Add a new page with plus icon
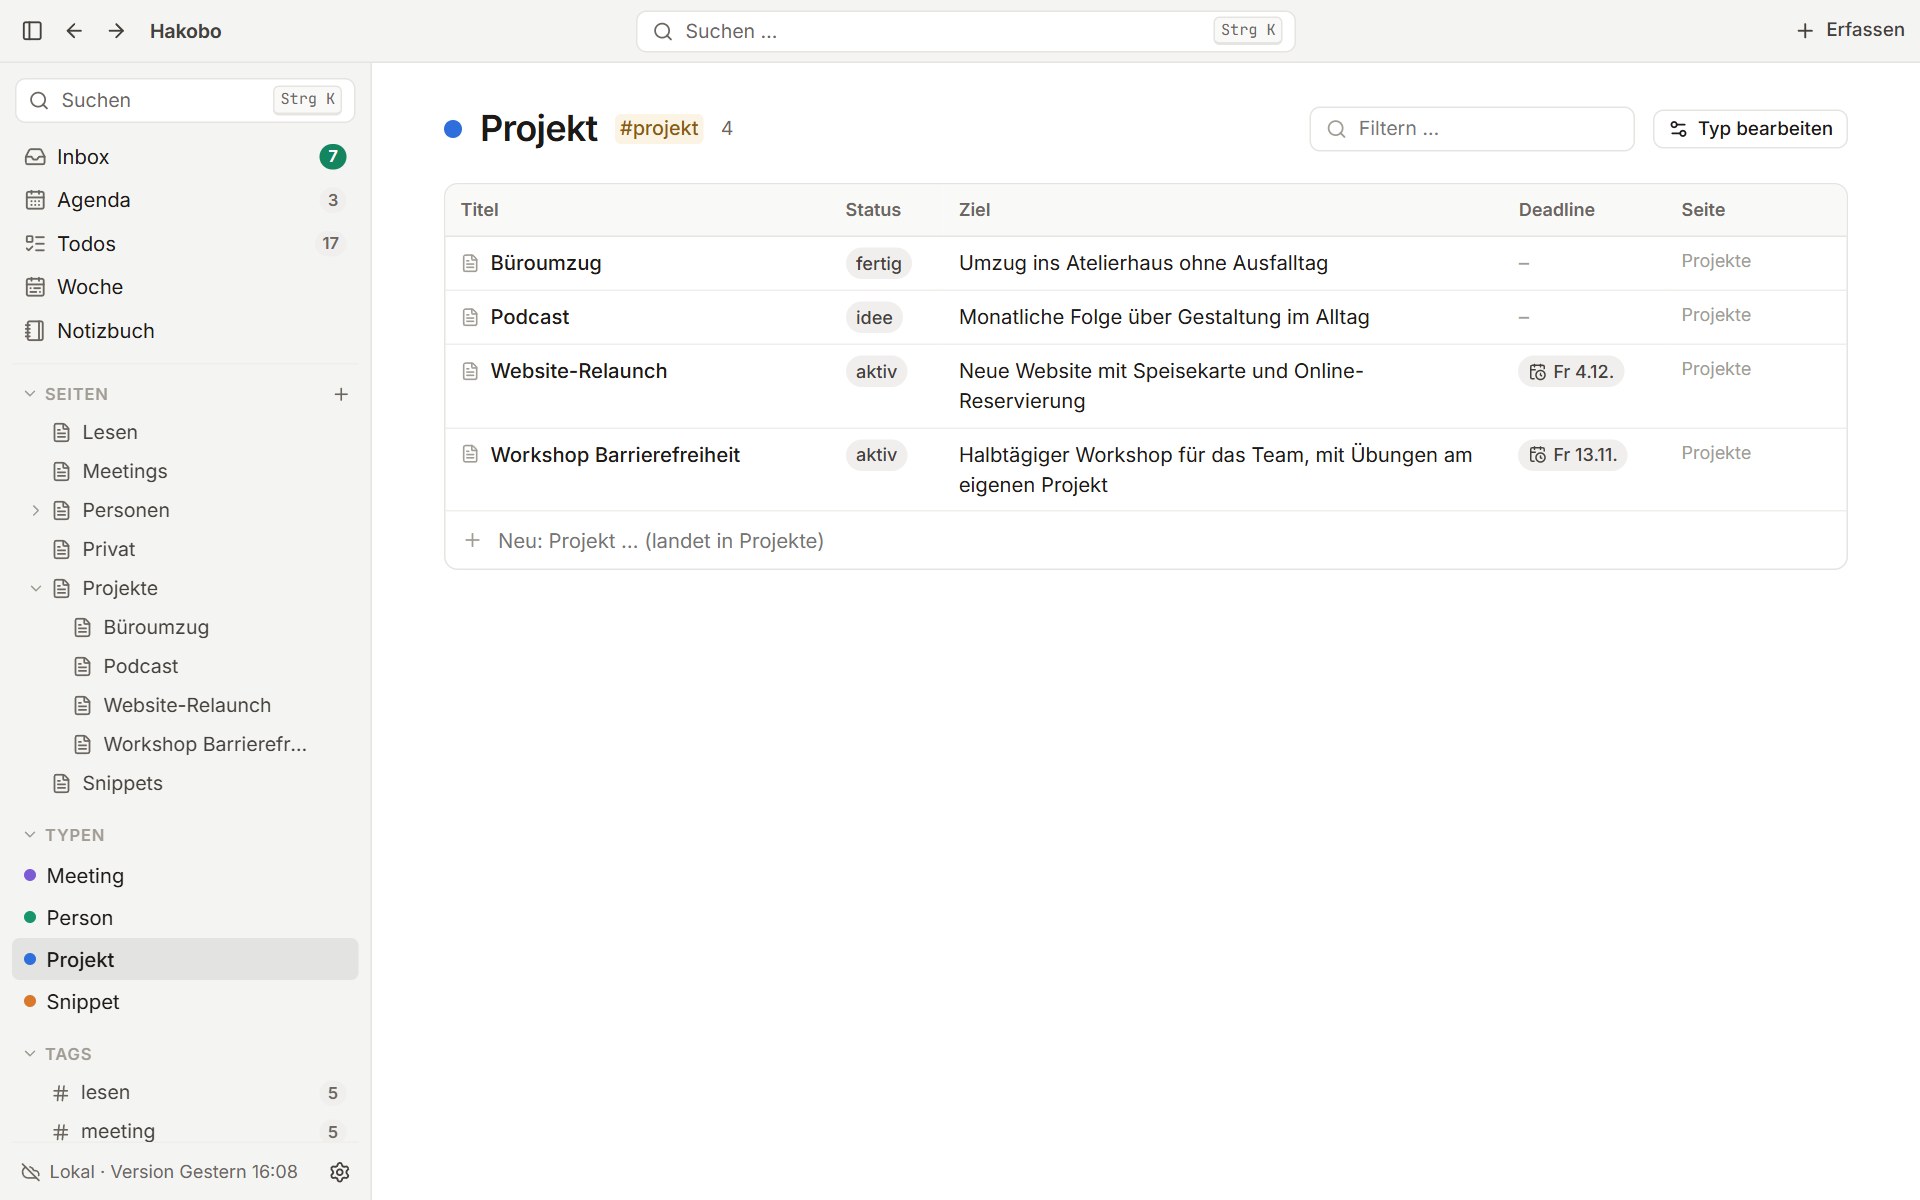Screen dimensions: 1920x1200 point(341,394)
